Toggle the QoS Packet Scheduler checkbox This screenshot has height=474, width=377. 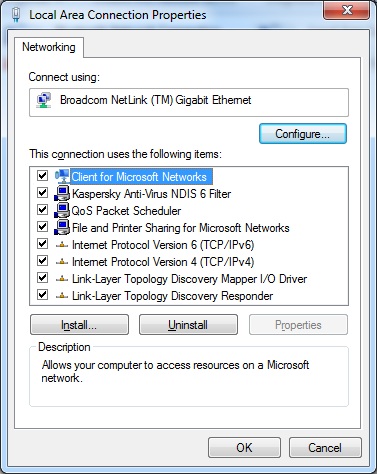click(x=42, y=210)
